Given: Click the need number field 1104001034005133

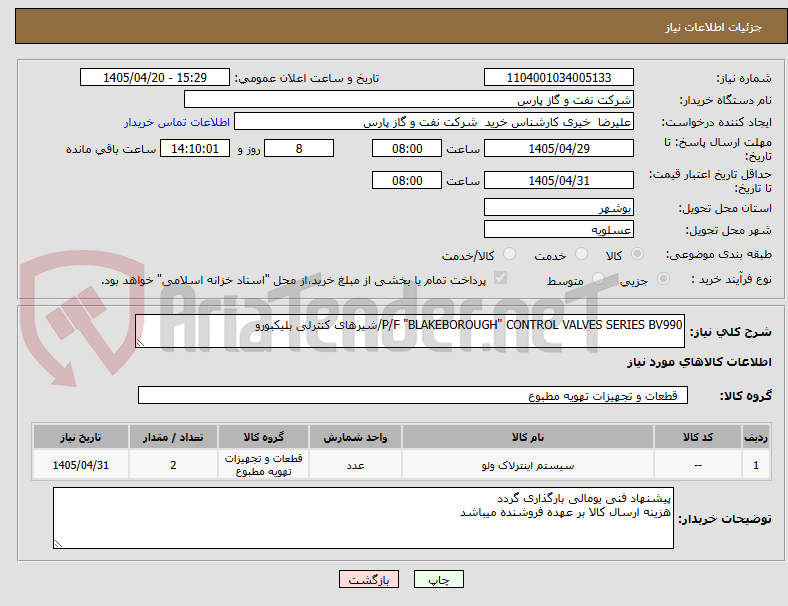Looking at the screenshot, I should (558, 77).
